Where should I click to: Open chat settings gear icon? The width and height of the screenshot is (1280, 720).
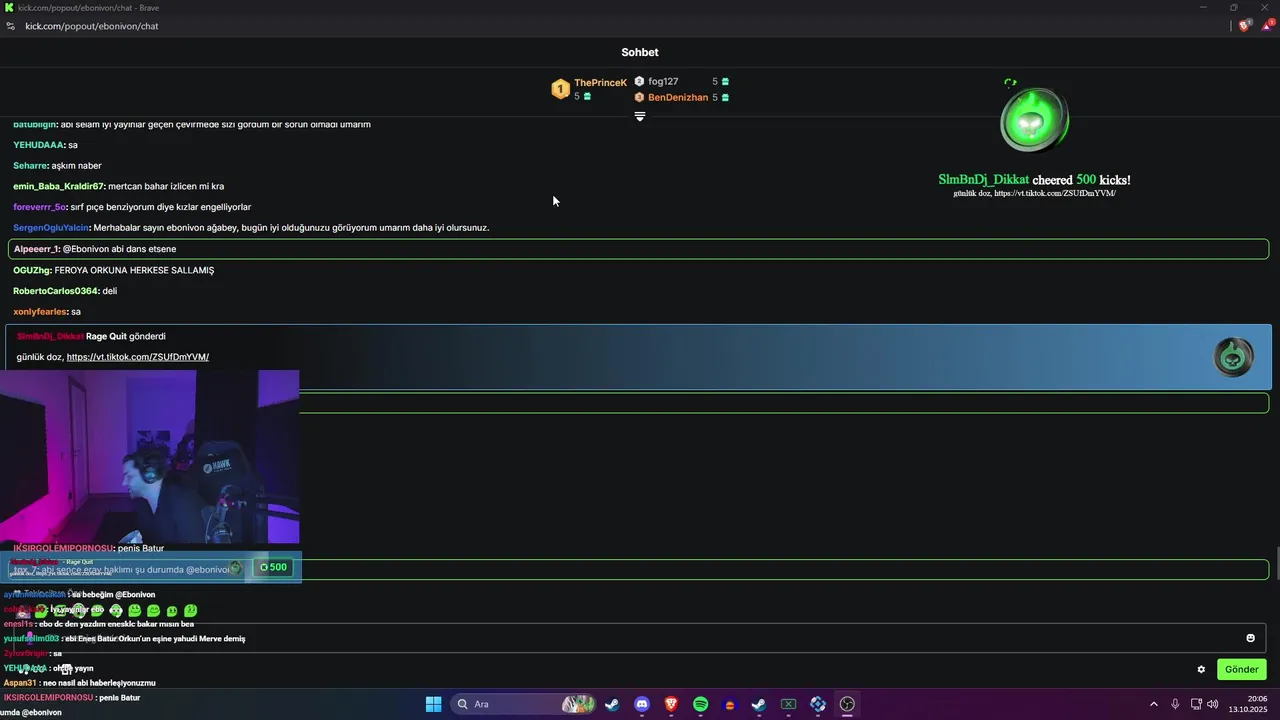[x=1201, y=669]
